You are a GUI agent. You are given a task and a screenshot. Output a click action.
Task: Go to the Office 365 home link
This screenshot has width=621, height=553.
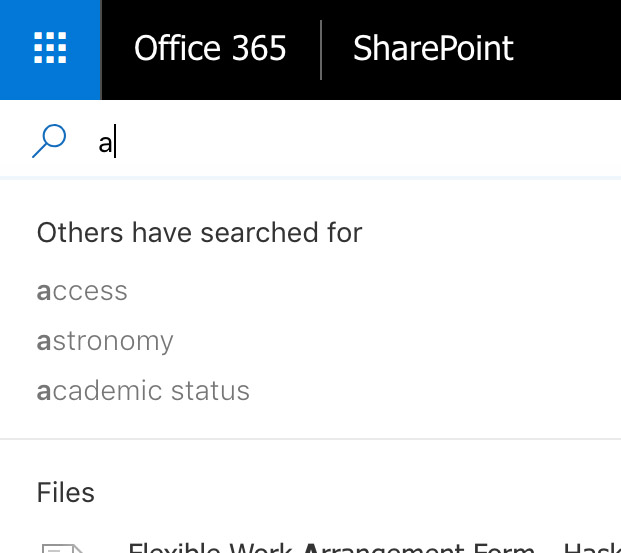[210, 48]
